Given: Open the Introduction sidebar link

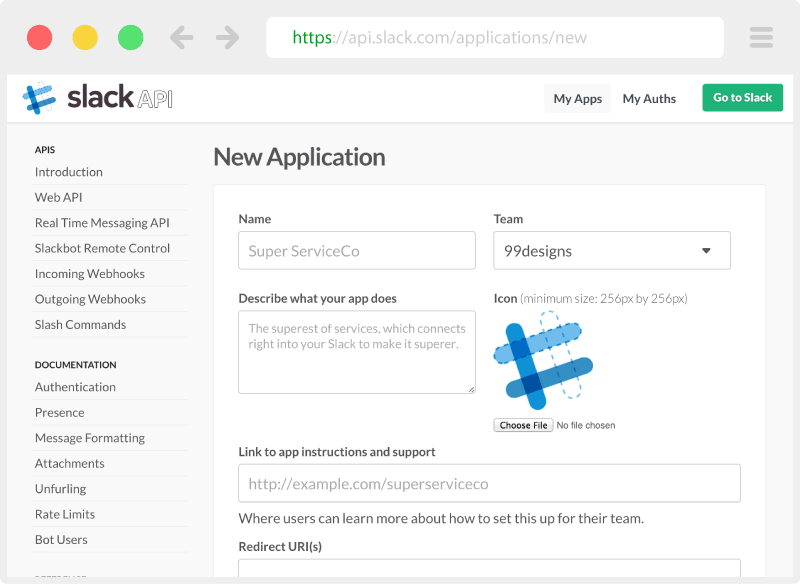Looking at the screenshot, I should click(x=68, y=172).
